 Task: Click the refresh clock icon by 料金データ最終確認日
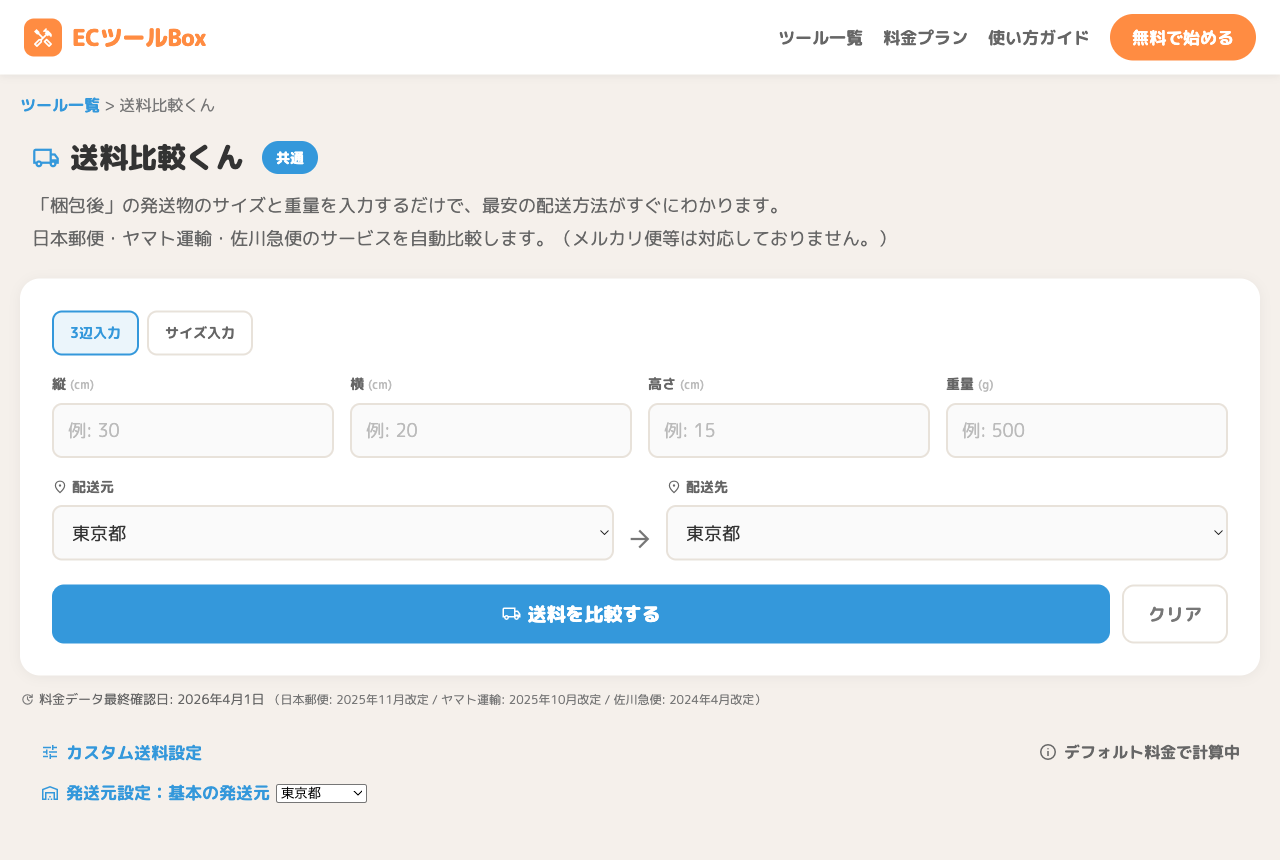coord(27,700)
